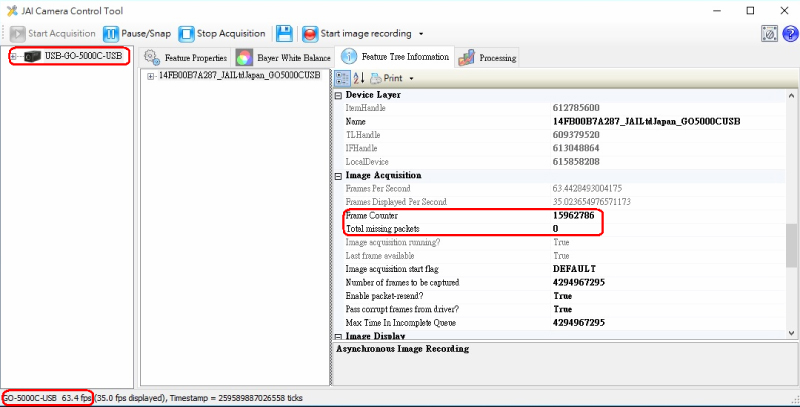This screenshot has width=800, height=407.
Task: Switch to the Feature Properties tab
Action: (x=187, y=58)
